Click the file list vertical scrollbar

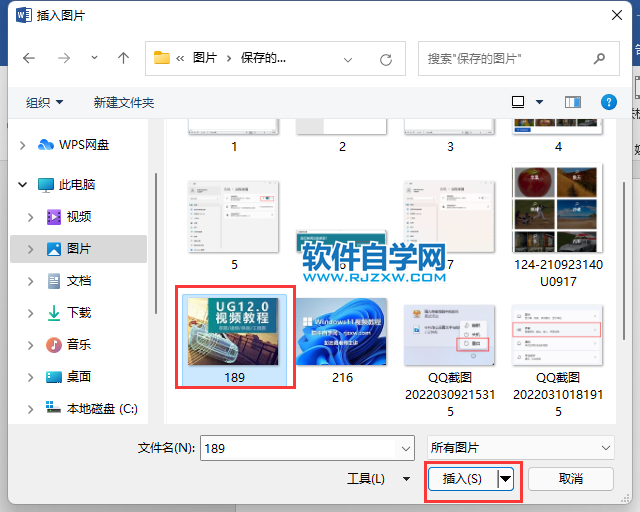click(x=624, y=261)
